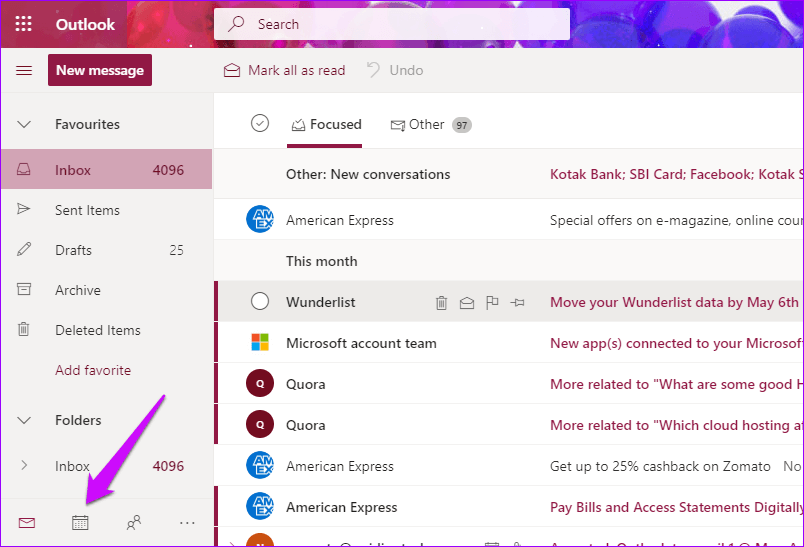Viewport: 804px width, 547px height.
Task: Open the Calendar module icon
Action: pyautogui.click(x=80, y=523)
